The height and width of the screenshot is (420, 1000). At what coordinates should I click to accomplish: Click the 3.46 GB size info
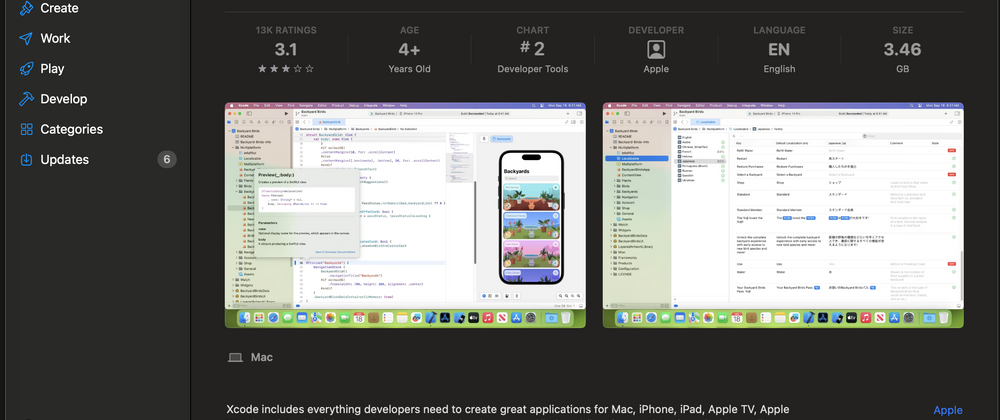[902, 50]
